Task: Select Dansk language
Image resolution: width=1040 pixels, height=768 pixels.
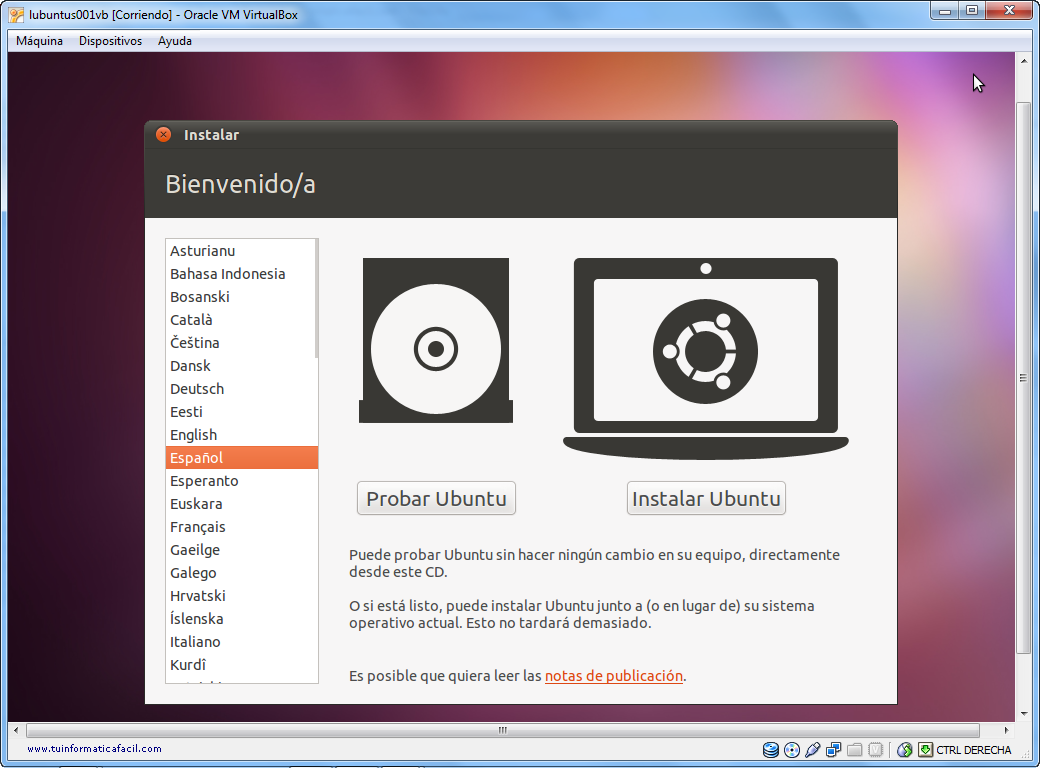Action: tap(241, 365)
